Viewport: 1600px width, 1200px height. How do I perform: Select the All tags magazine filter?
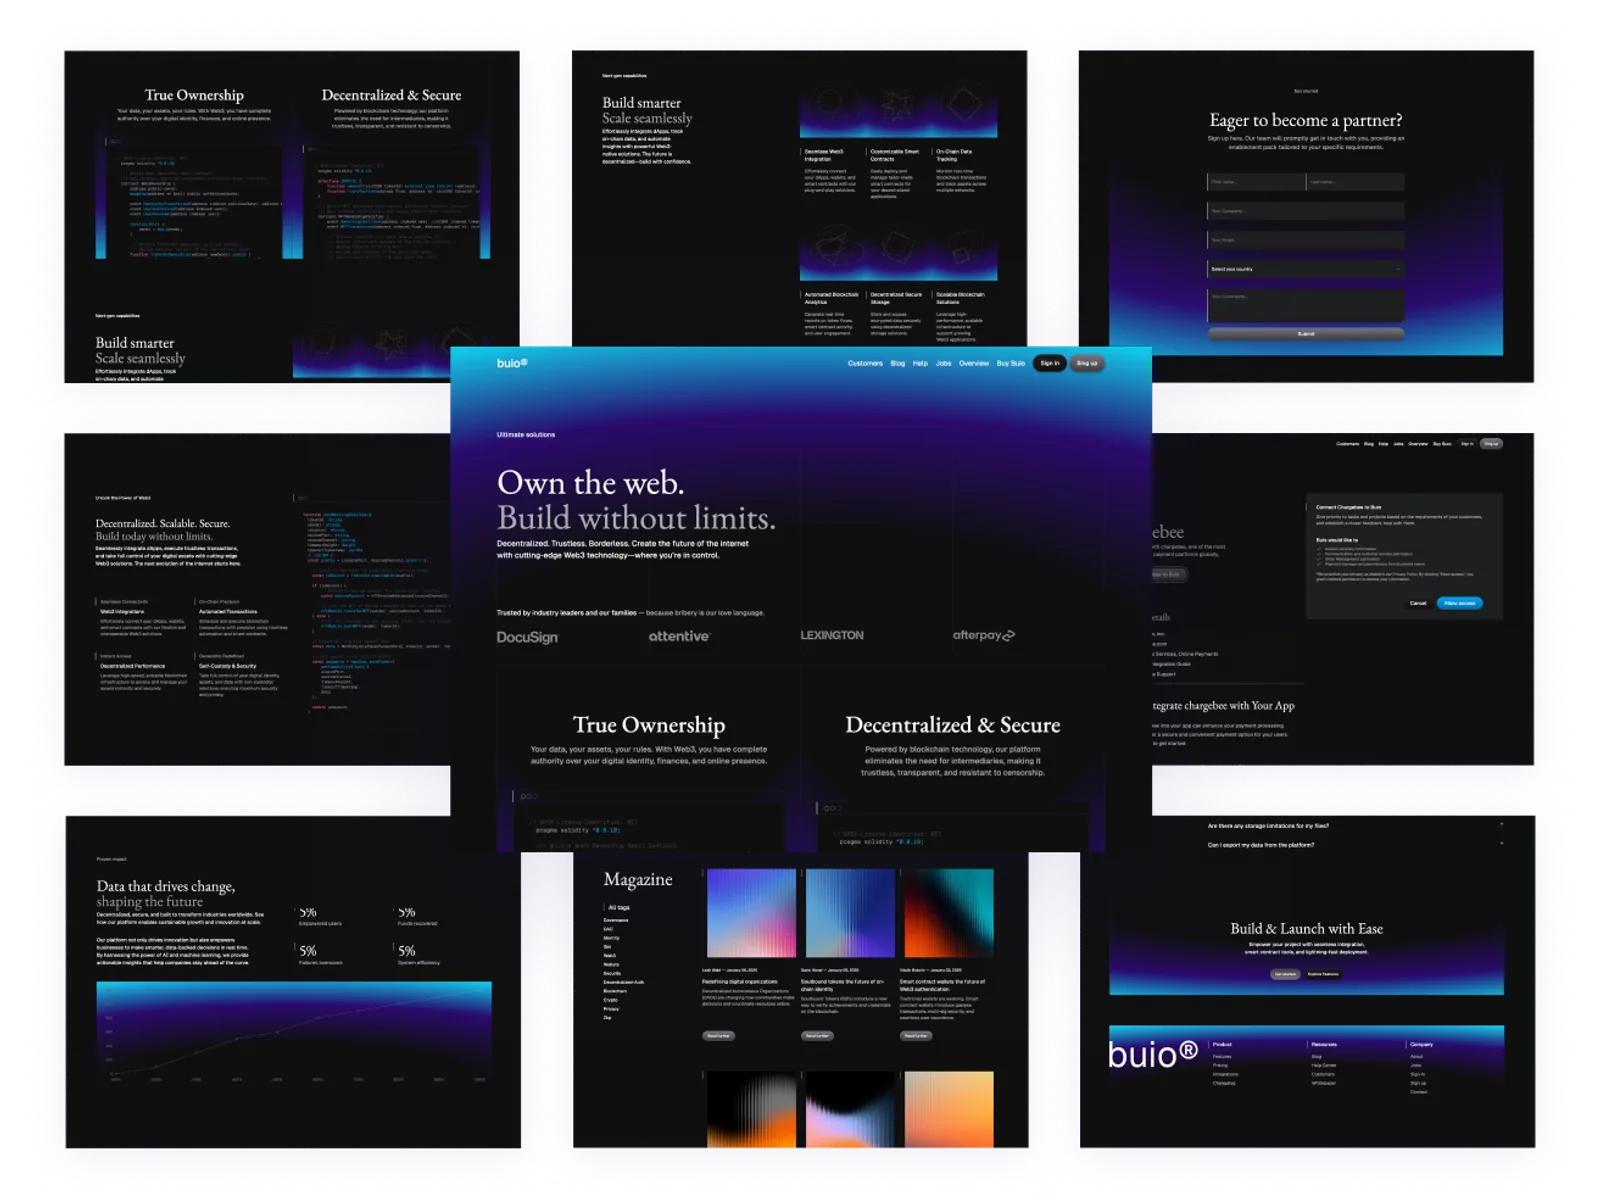pyautogui.click(x=619, y=907)
